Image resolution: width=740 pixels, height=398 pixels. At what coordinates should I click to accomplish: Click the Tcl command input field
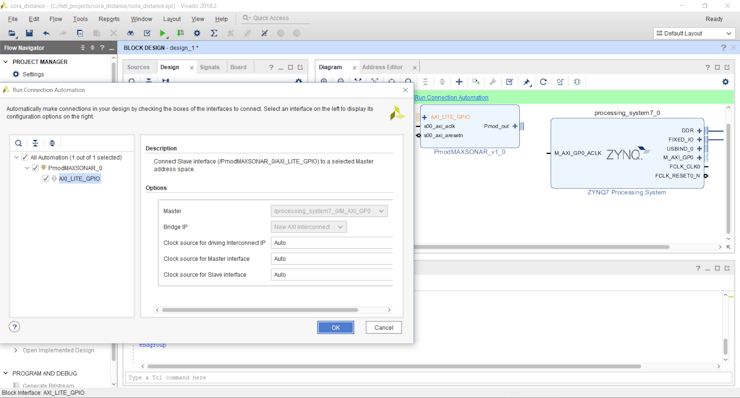(428, 378)
